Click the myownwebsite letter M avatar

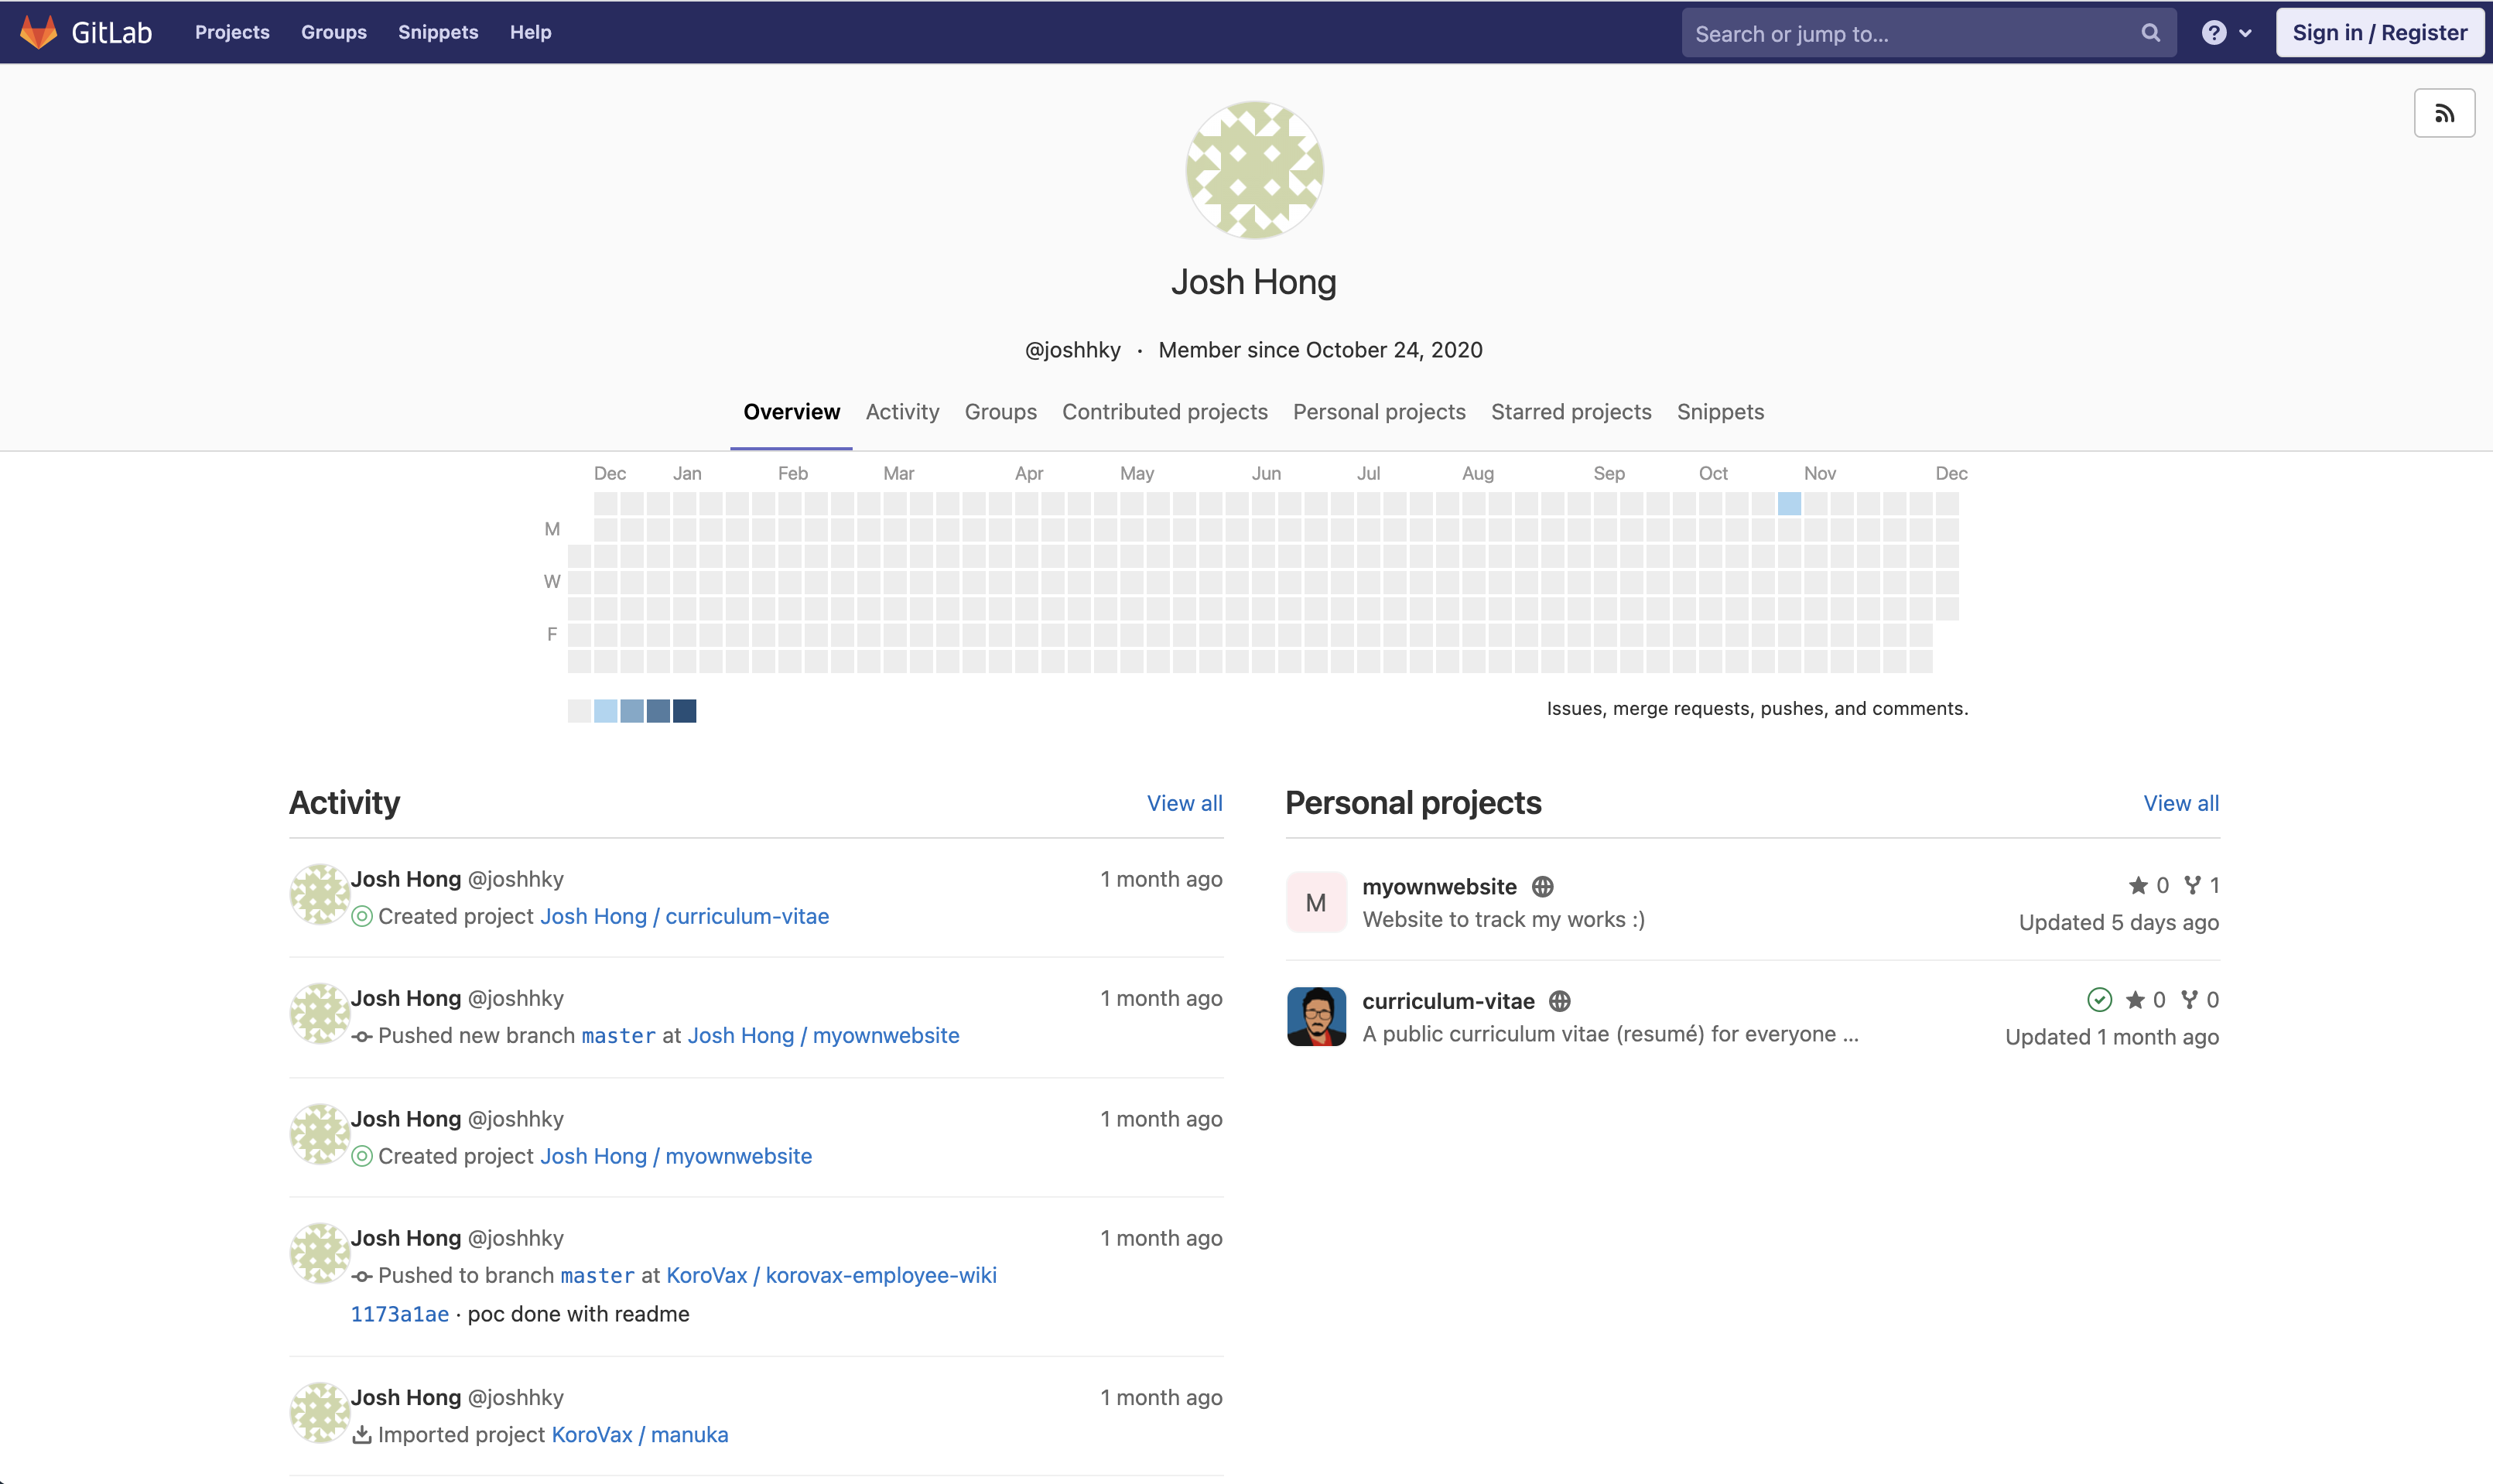pyautogui.click(x=1316, y=902)
